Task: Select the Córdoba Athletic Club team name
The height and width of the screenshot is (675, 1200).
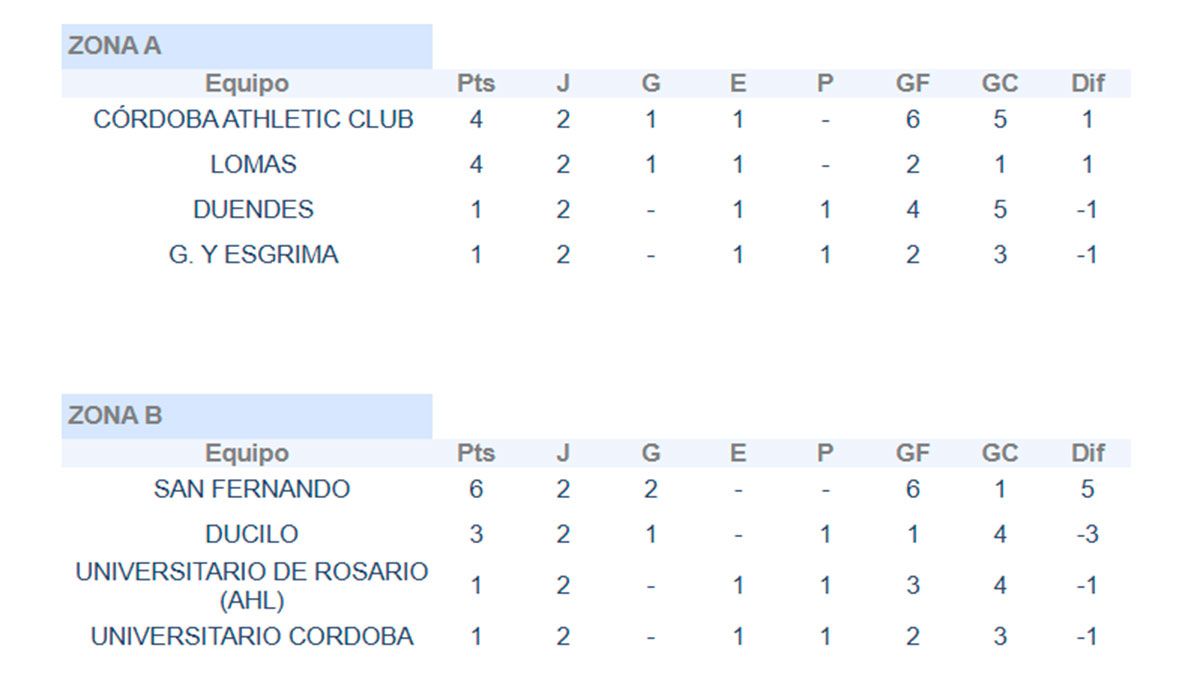Action: [x=253, y=120]
